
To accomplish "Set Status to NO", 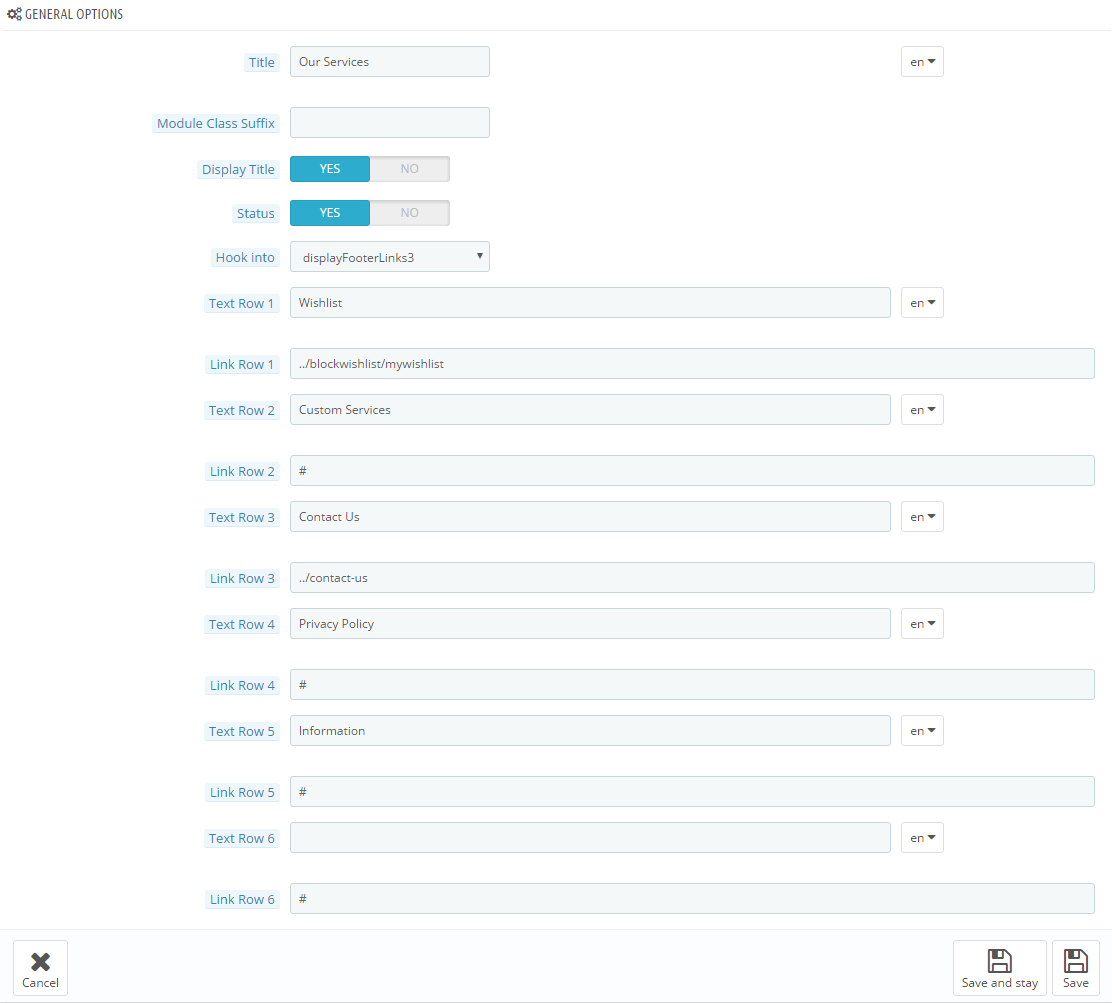I will 409,213.
